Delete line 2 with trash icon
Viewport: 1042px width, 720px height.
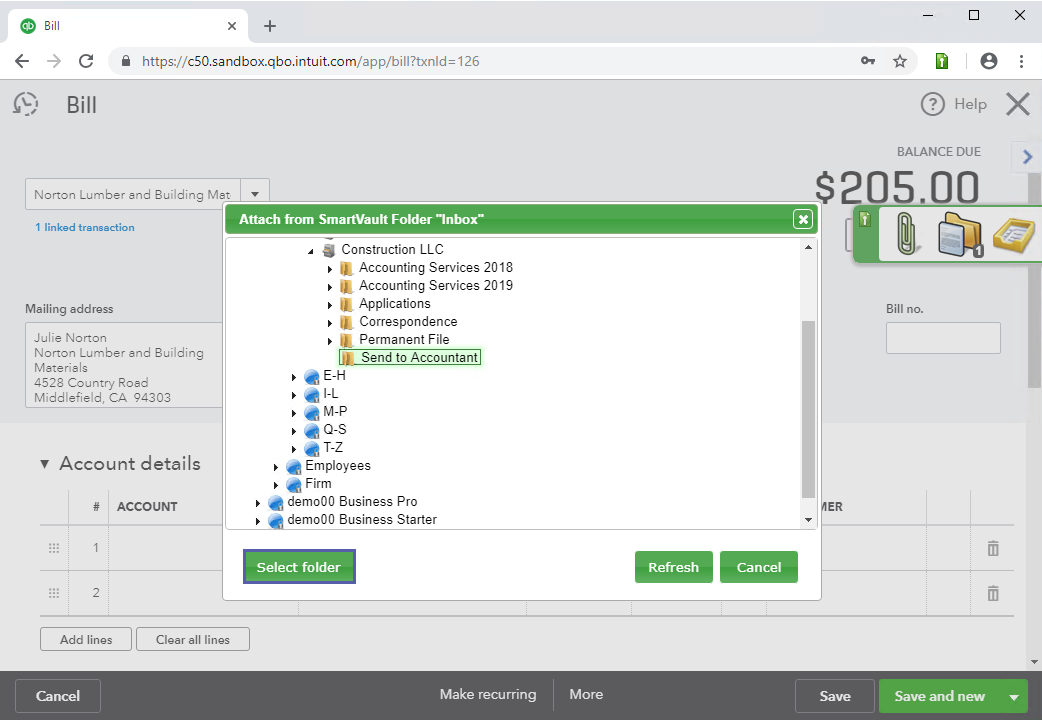pos(993,593)
